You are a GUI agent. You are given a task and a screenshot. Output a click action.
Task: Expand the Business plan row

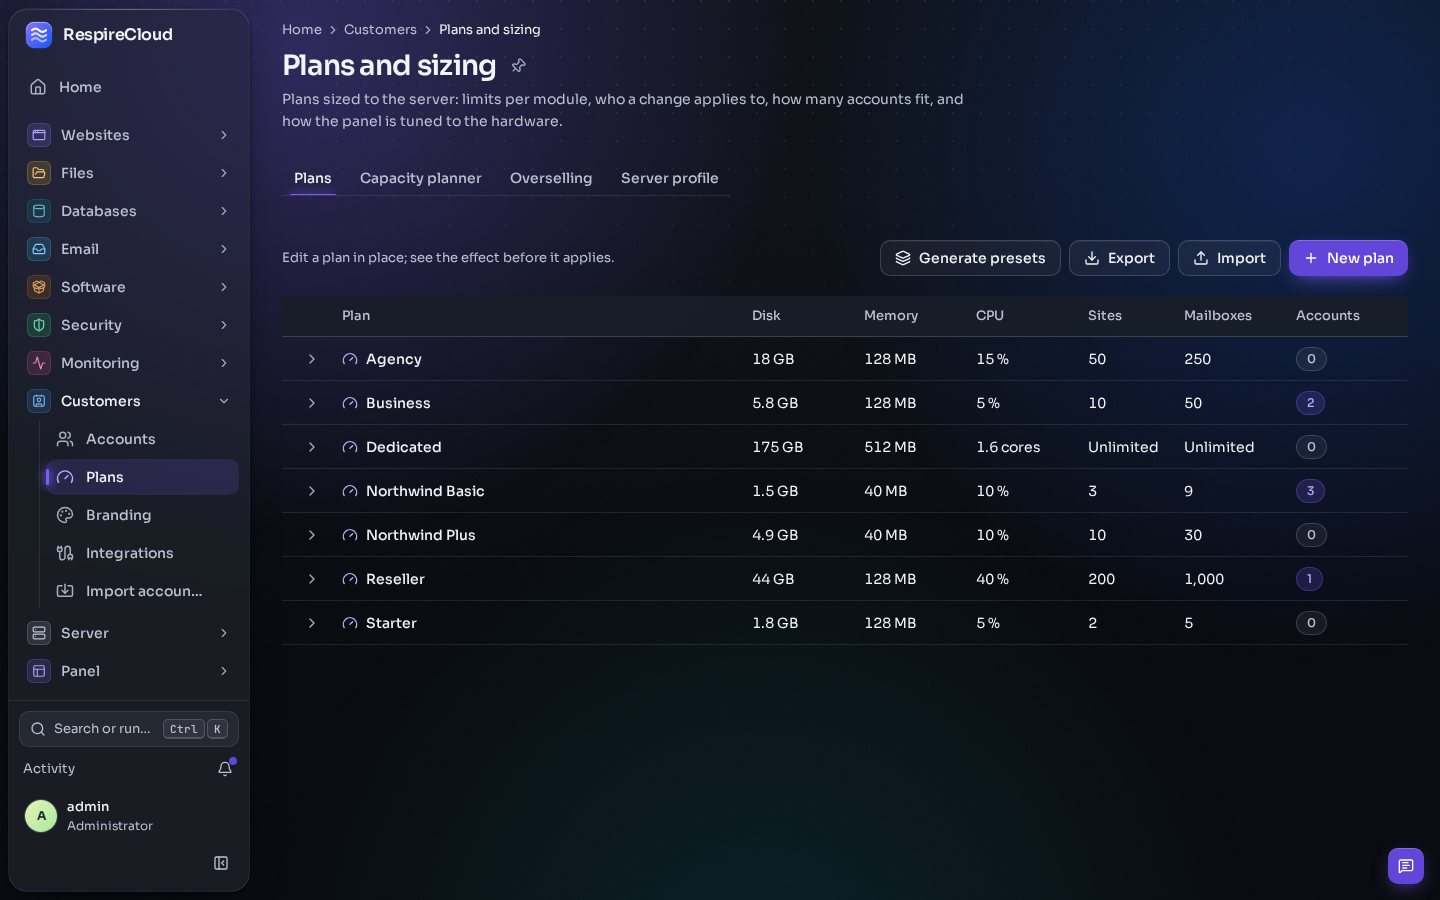pos(312,403)
